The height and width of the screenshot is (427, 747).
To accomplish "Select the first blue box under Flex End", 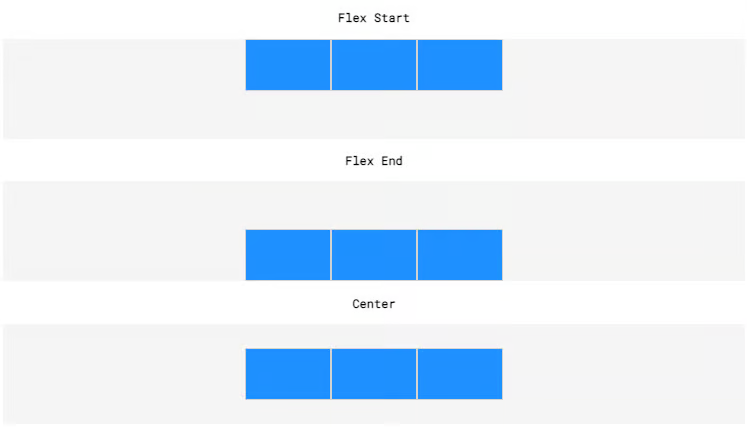I will [x=288, y=255].
